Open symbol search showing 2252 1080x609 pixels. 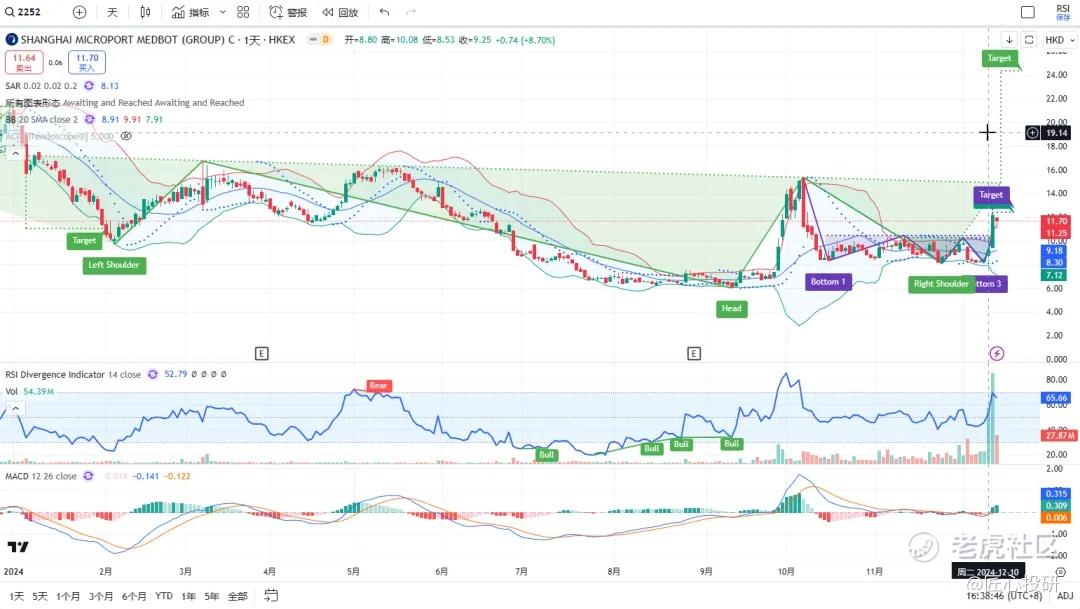(x=24, y=12)
